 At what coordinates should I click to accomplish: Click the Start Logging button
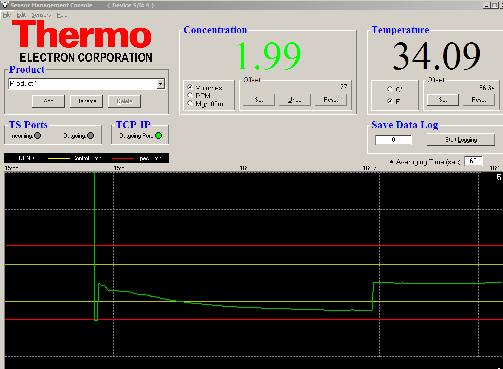point(461,140)
